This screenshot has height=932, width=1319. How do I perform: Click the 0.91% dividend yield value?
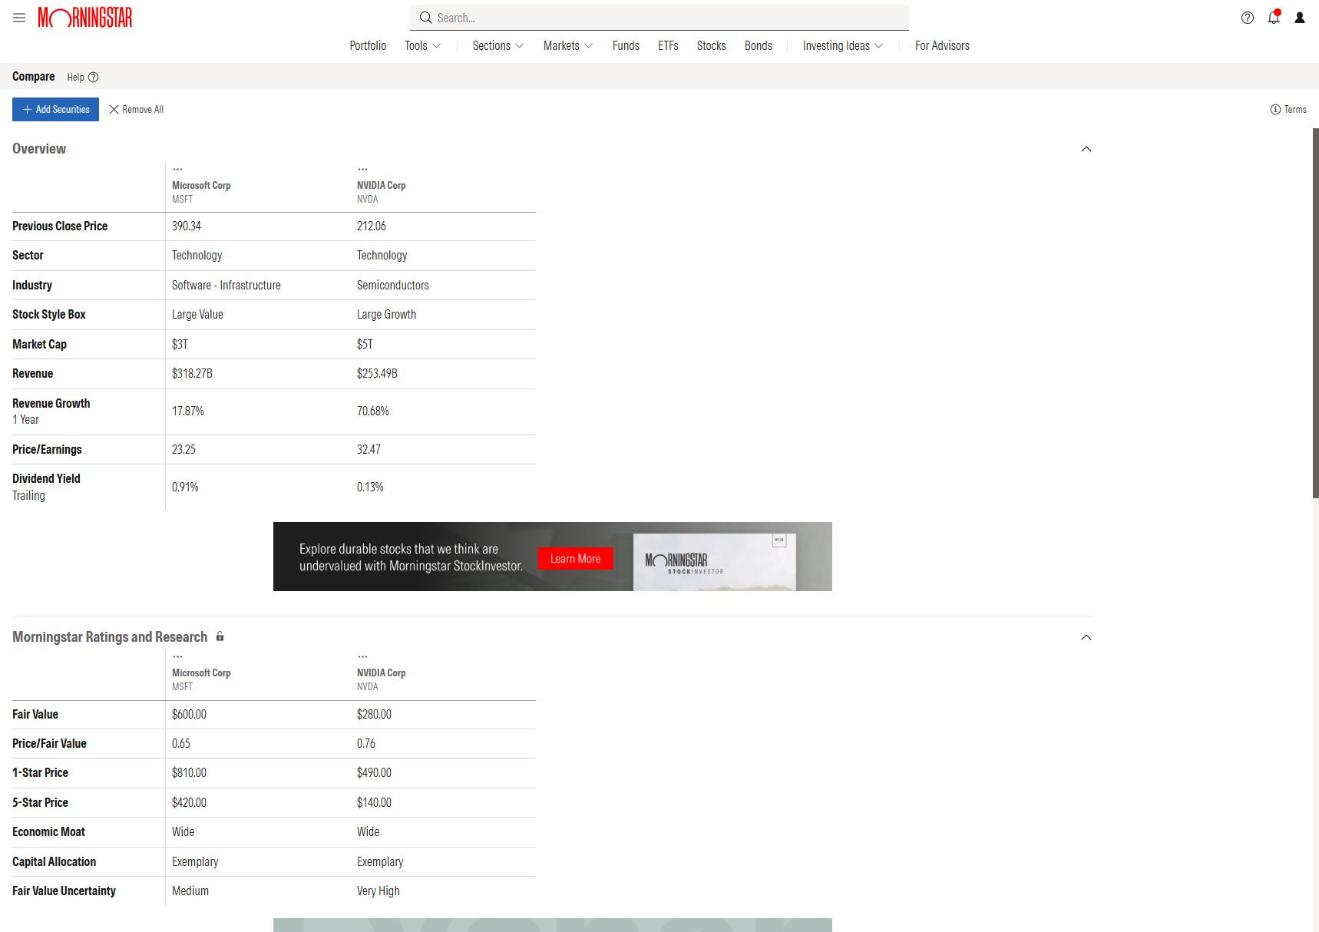click(x=185, y=487)
